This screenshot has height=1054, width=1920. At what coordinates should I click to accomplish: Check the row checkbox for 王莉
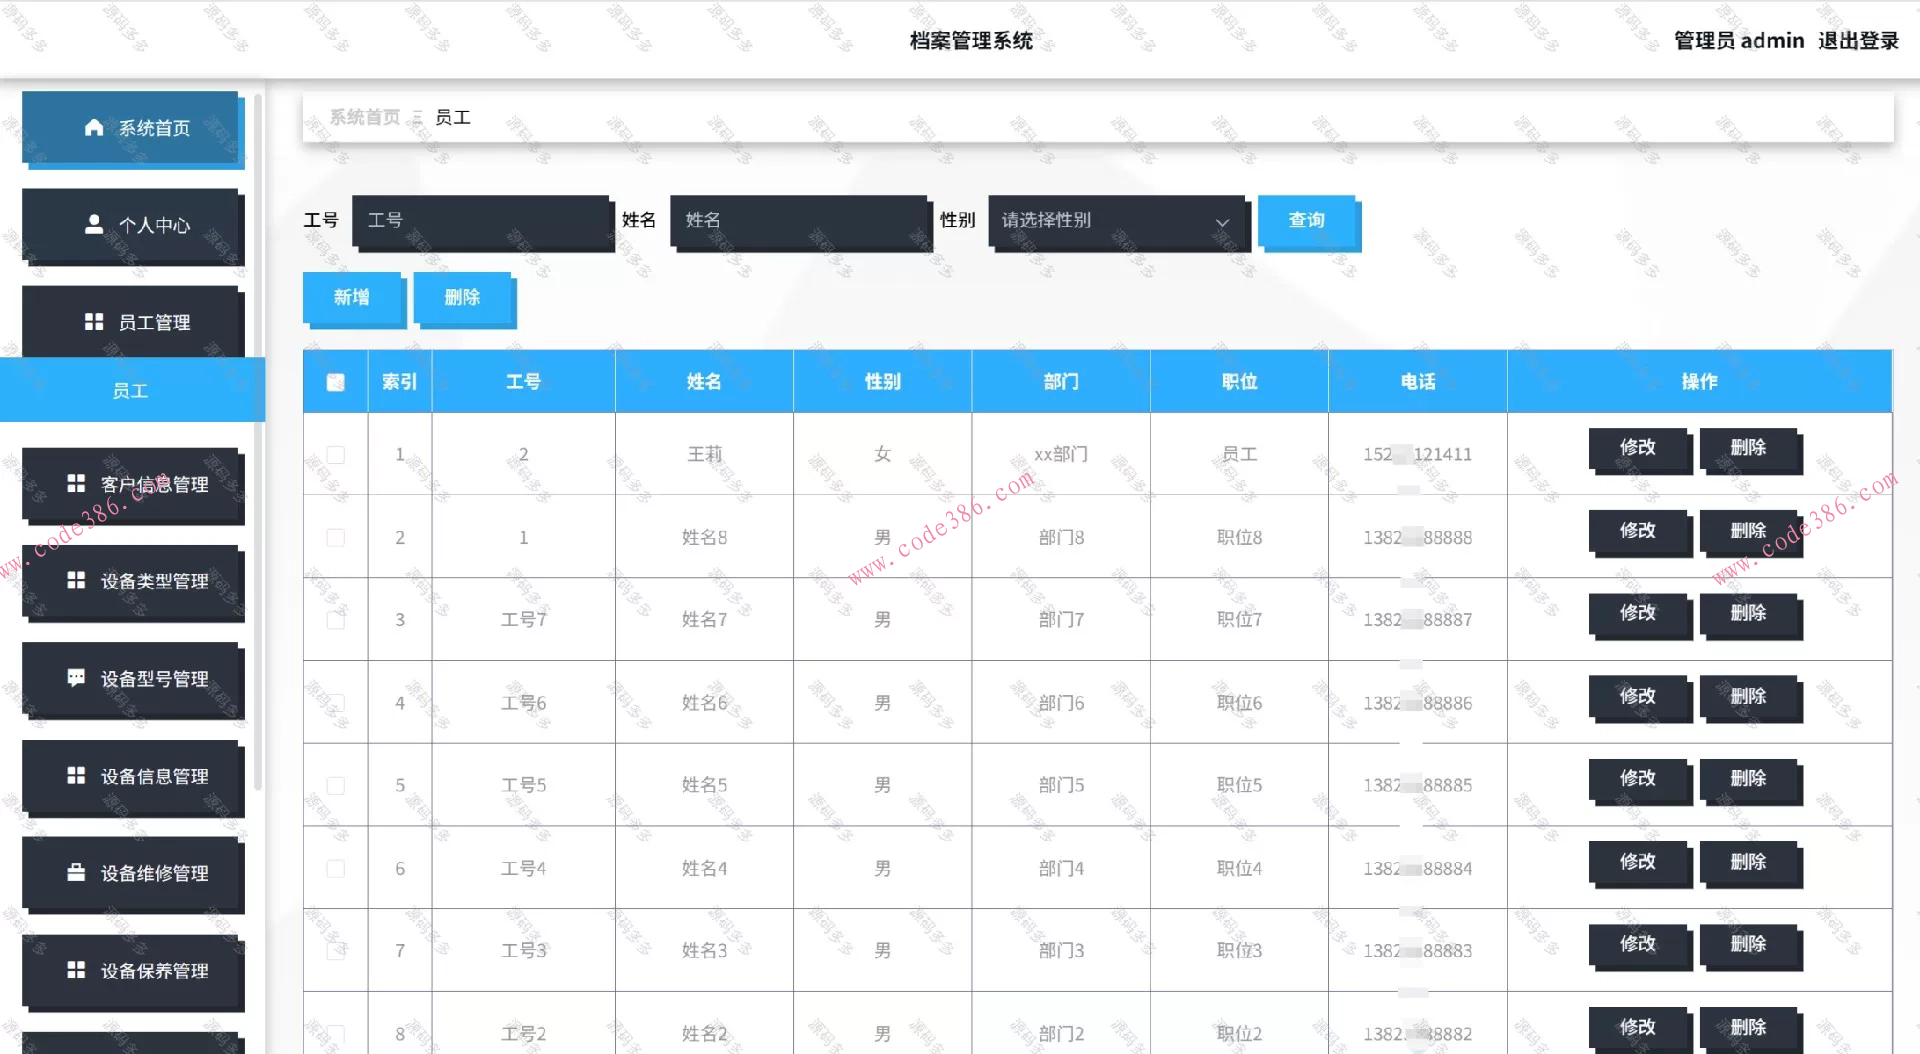335,454
